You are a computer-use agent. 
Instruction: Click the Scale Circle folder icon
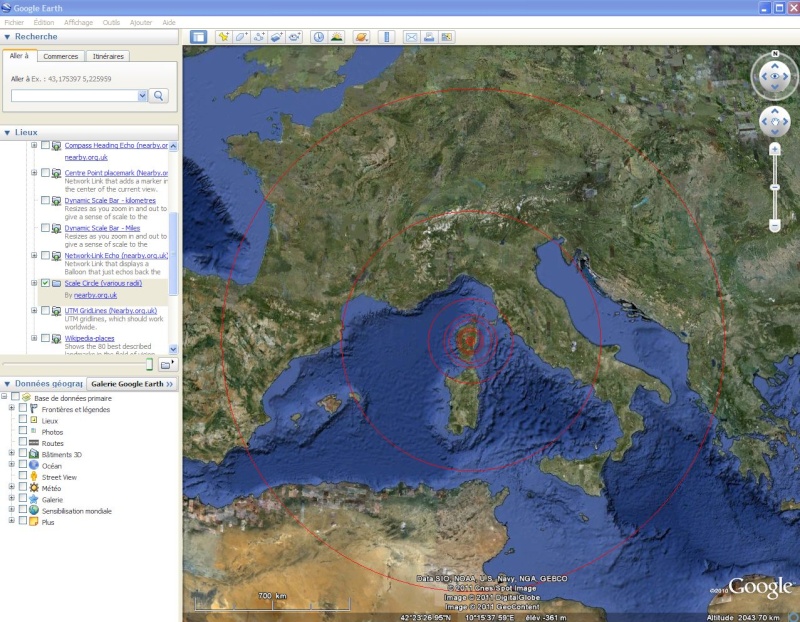tap(56, 283)
